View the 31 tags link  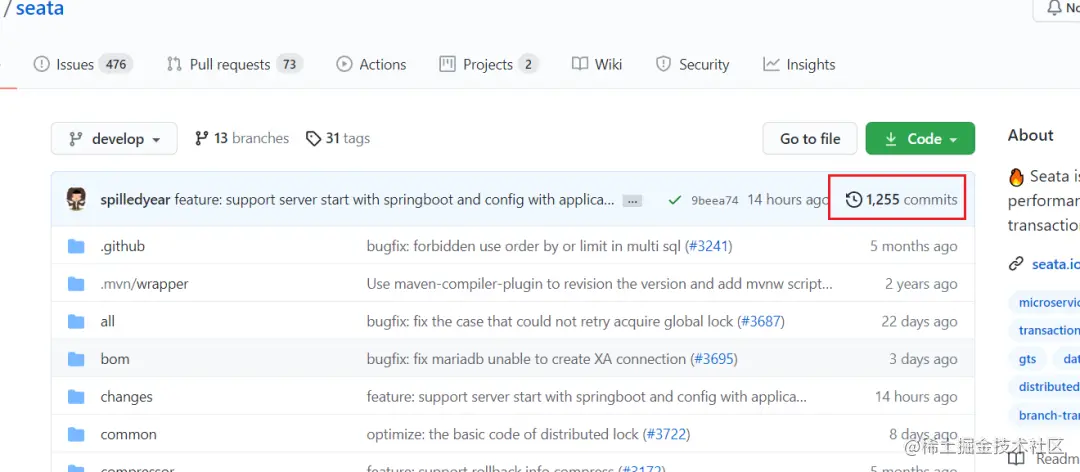click(338, 138)
